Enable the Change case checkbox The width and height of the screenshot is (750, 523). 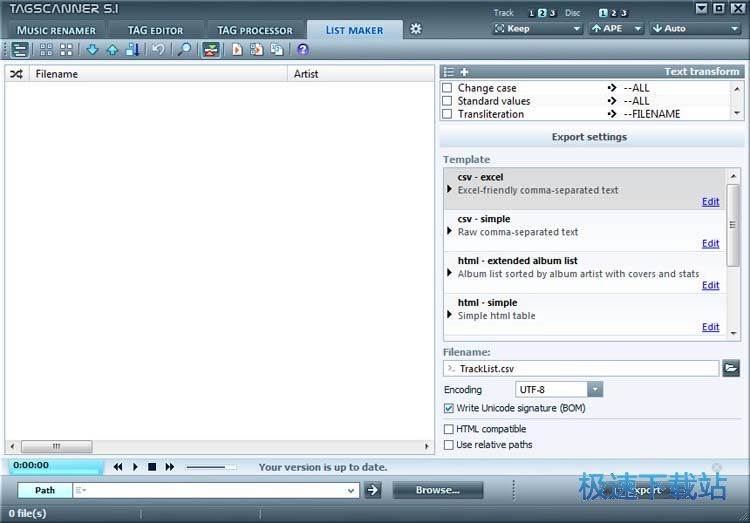[x=448, y=88]
